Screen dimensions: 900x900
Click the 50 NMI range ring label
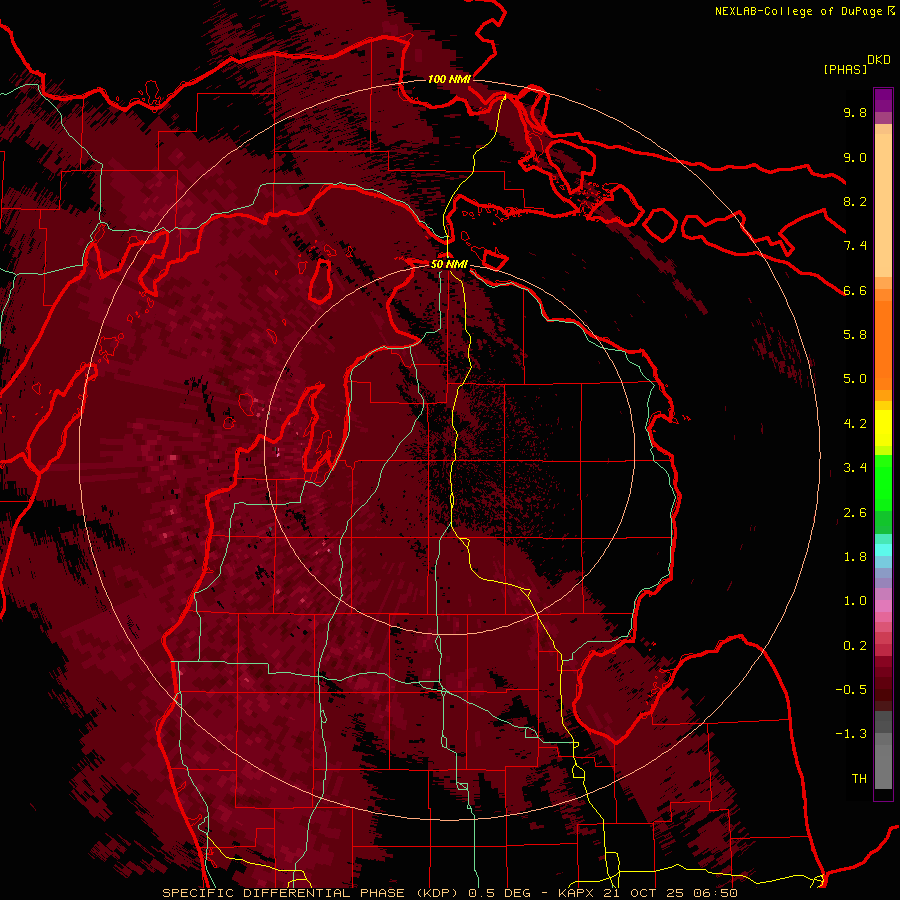[449, 264]
